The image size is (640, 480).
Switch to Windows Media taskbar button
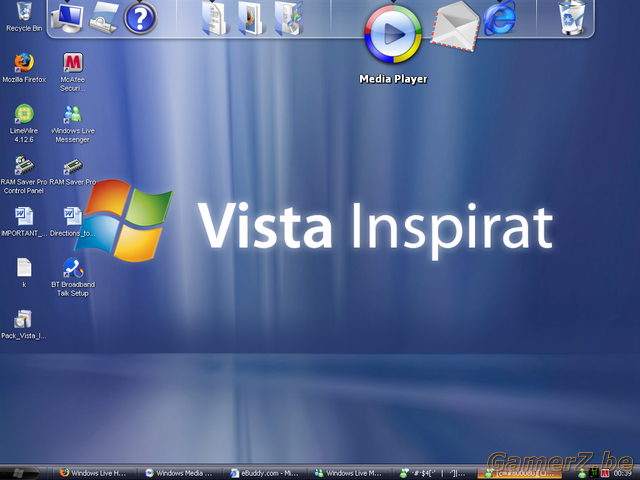click(180, 473)
